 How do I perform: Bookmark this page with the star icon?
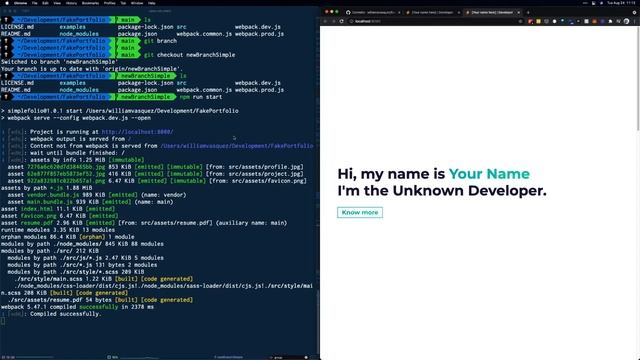point(520,21)
